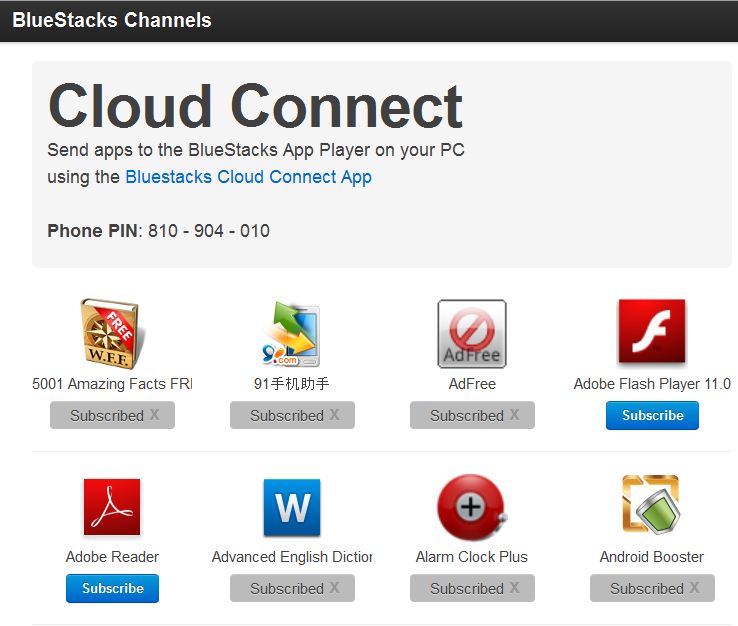Image resolution: width=738 pixels, height=626 pixels.
Task: Click the Adobe Reader name label
Action: 112,557
